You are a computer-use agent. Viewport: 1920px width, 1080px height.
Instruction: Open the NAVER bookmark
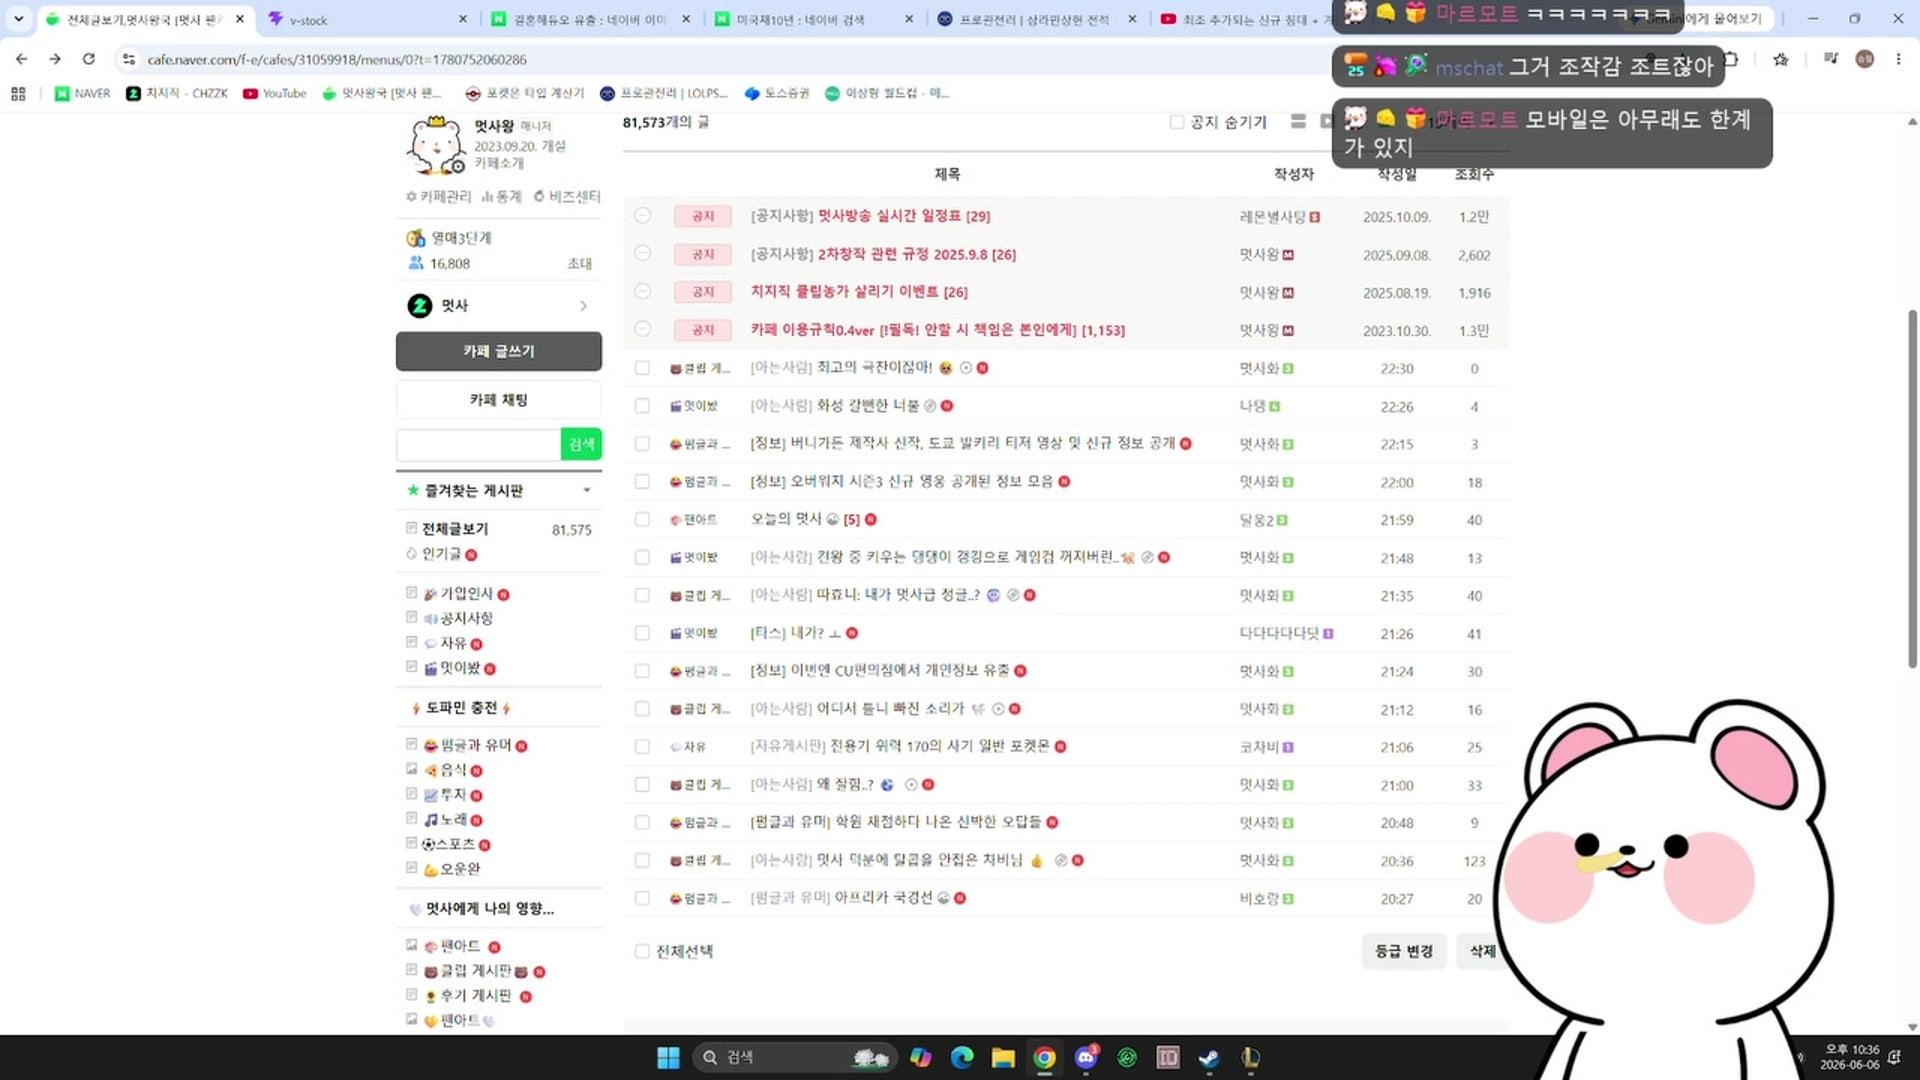click(x=83, y=93)
